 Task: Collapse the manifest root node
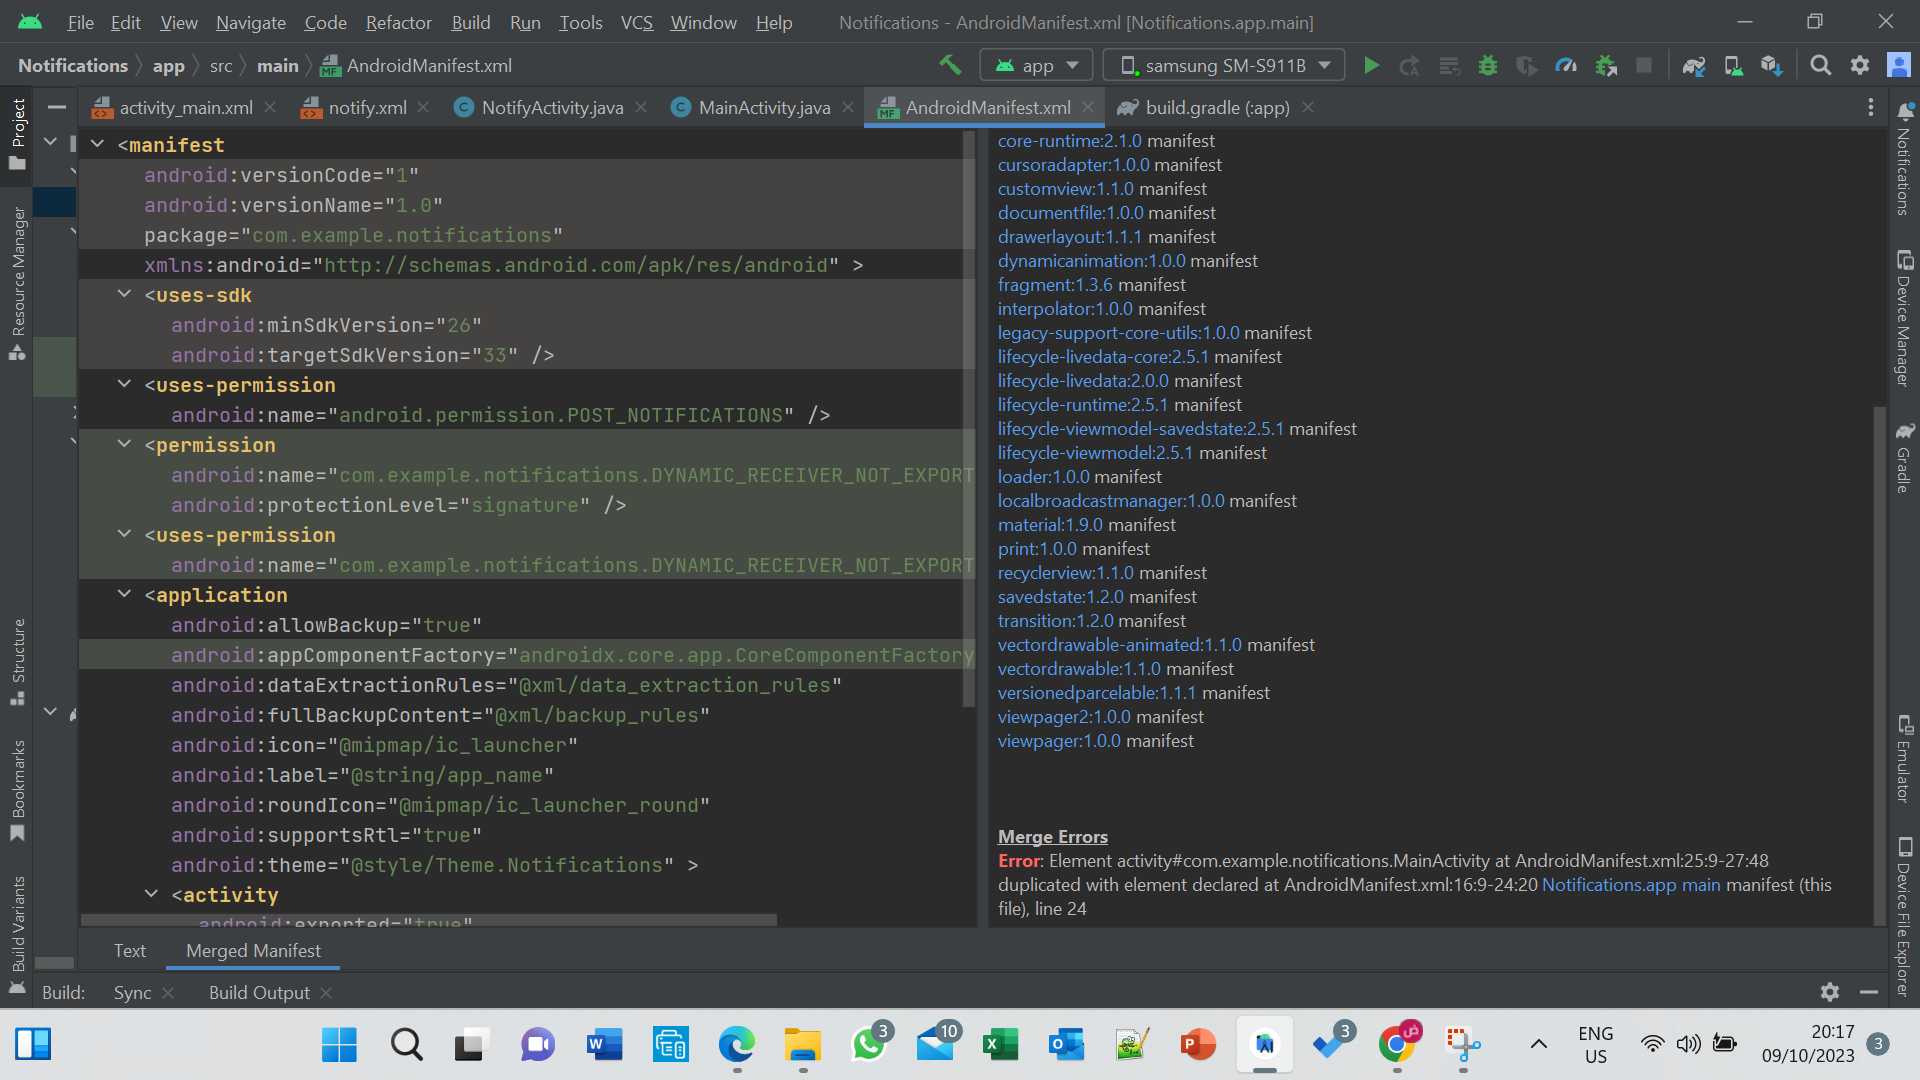click(97, 144)
